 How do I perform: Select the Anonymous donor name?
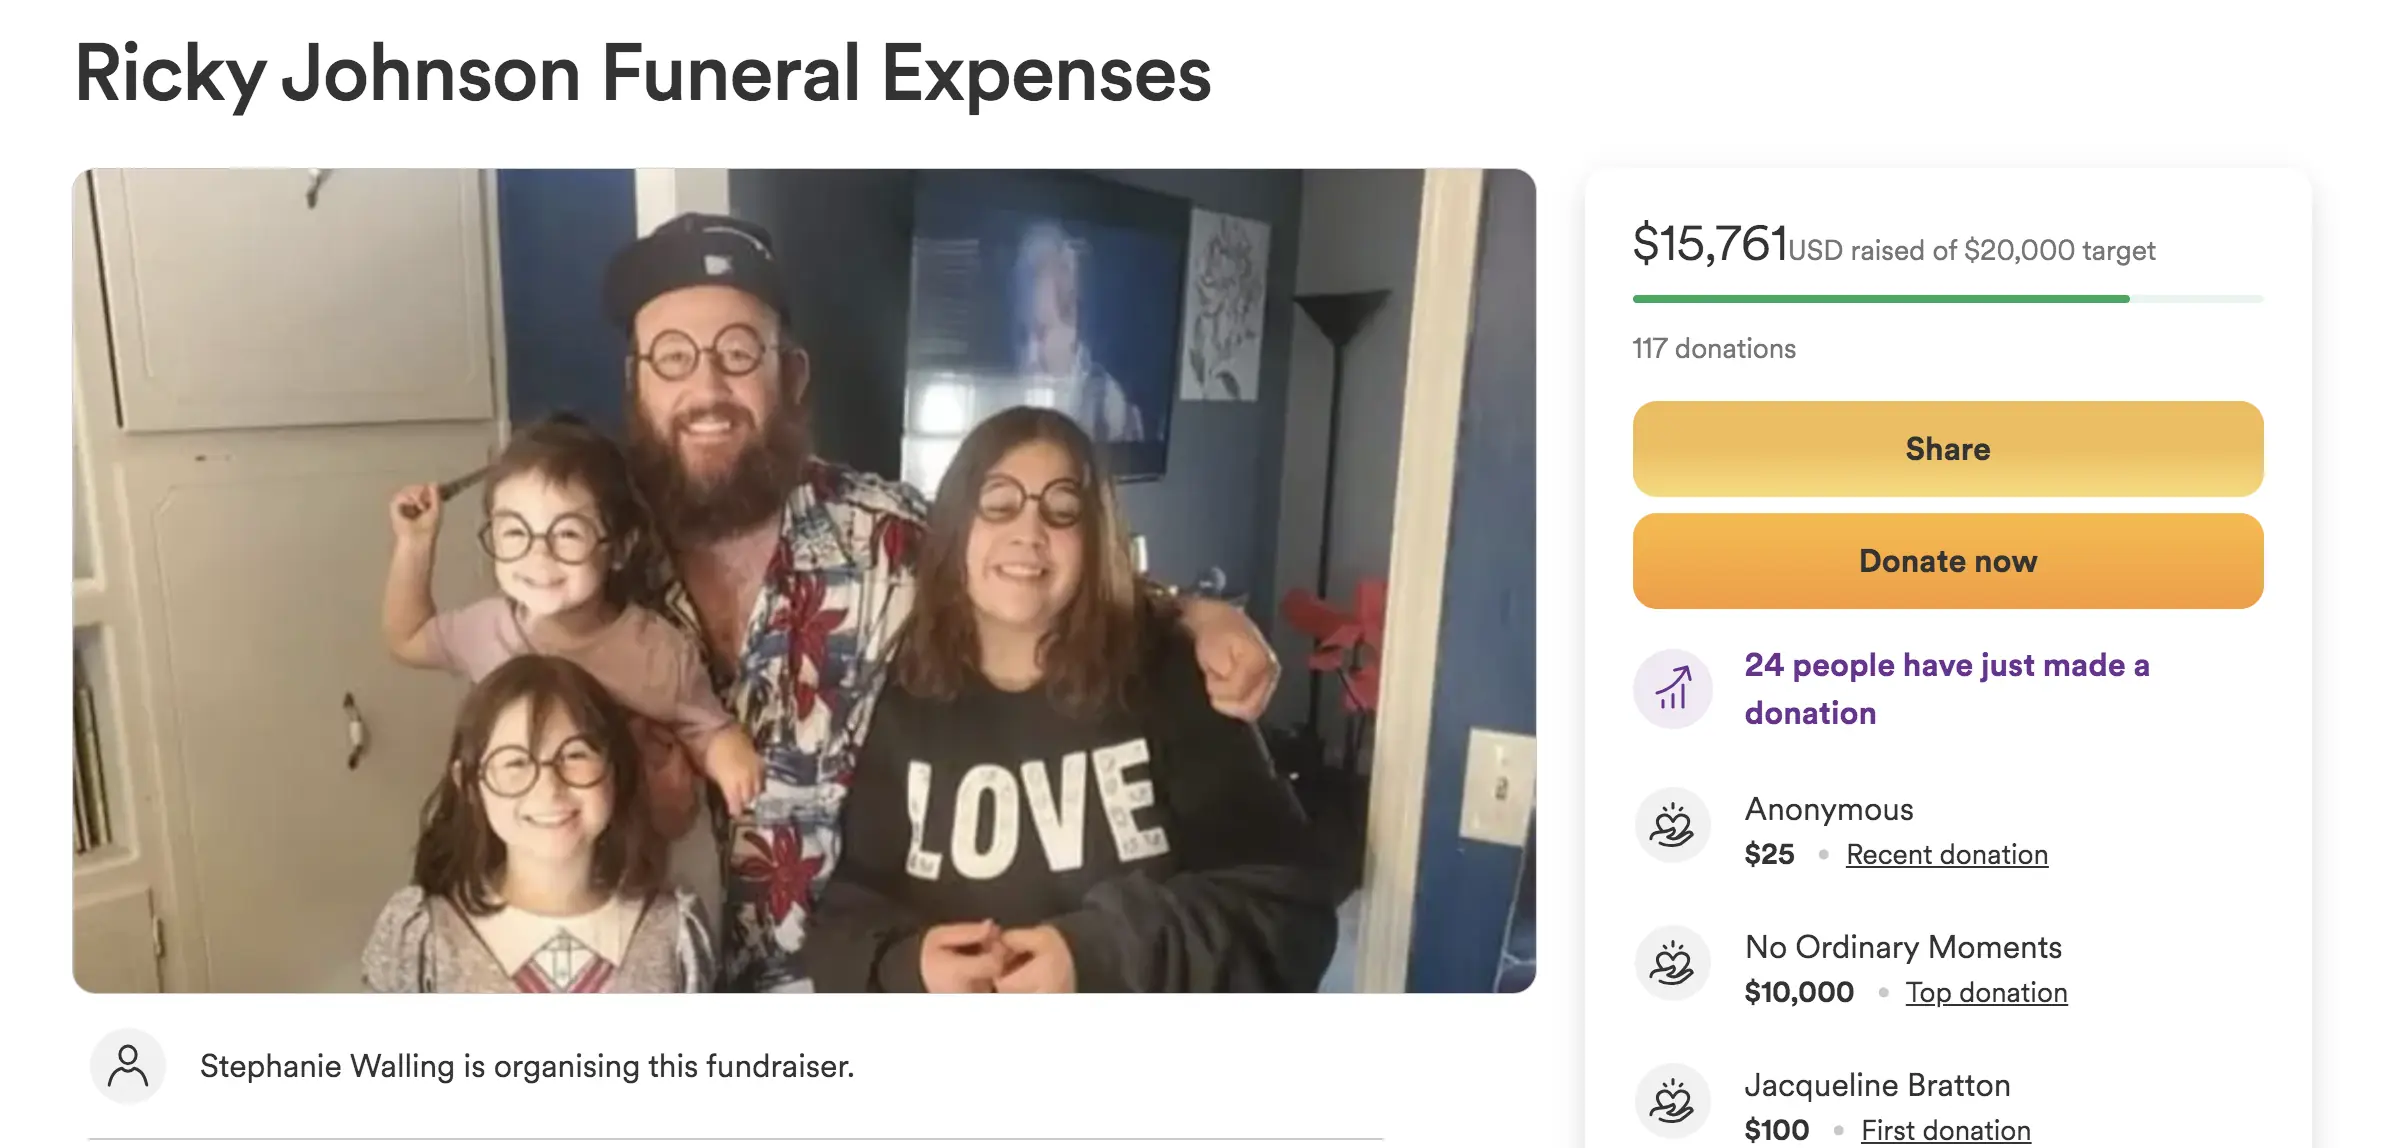pos(1828,809)
